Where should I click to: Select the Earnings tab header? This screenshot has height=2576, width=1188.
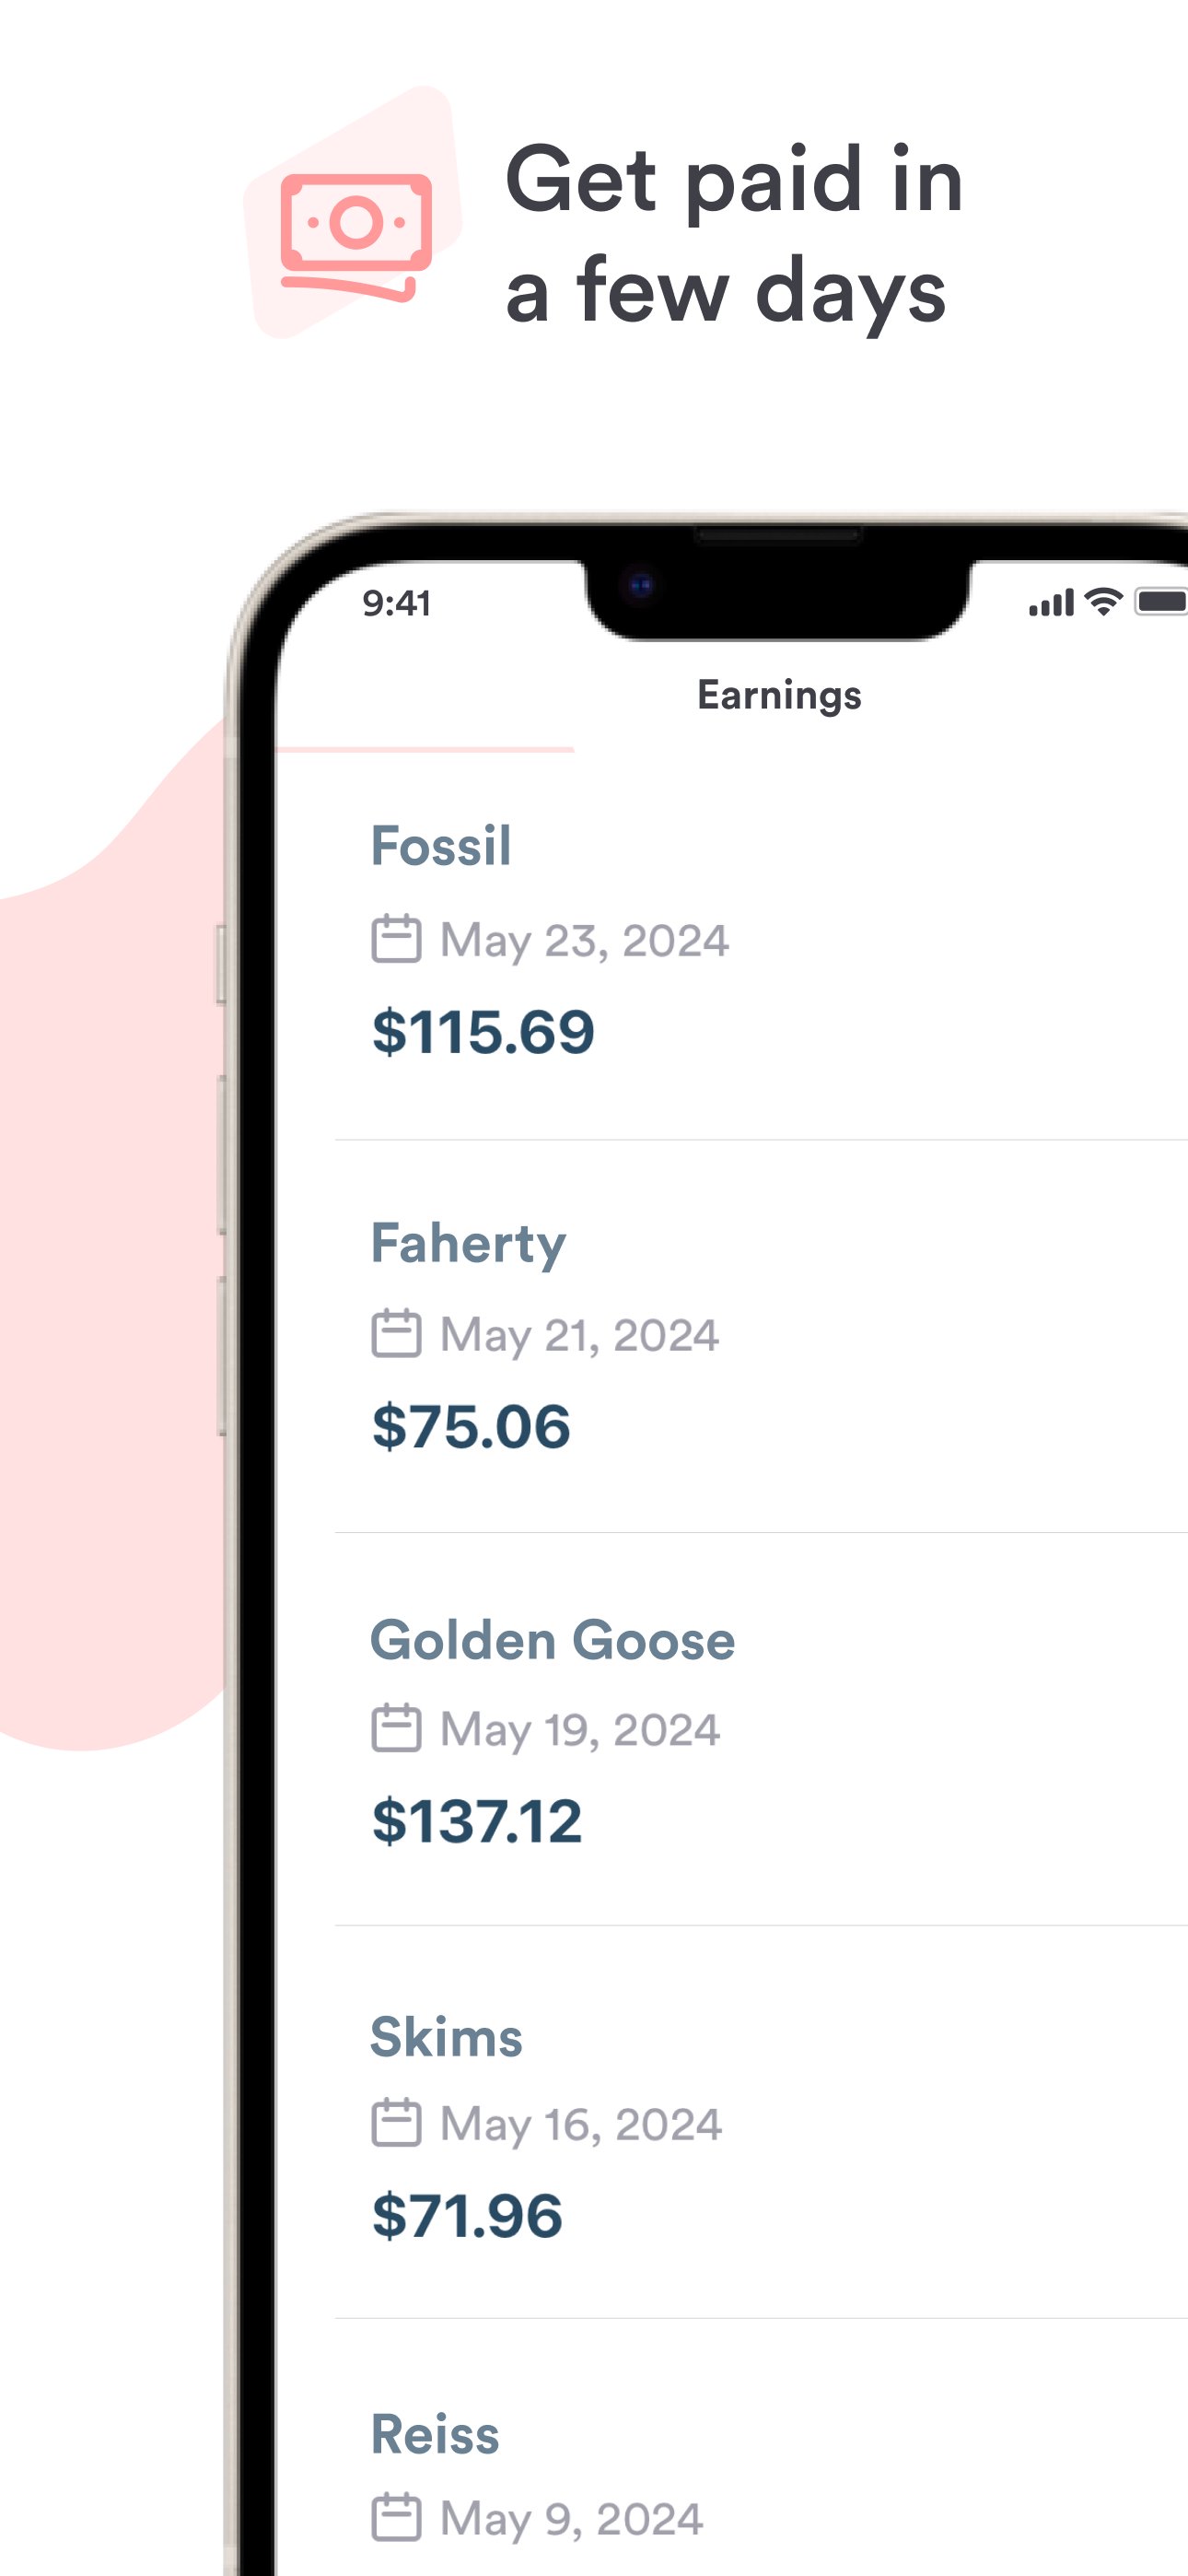tap(779, 695)
